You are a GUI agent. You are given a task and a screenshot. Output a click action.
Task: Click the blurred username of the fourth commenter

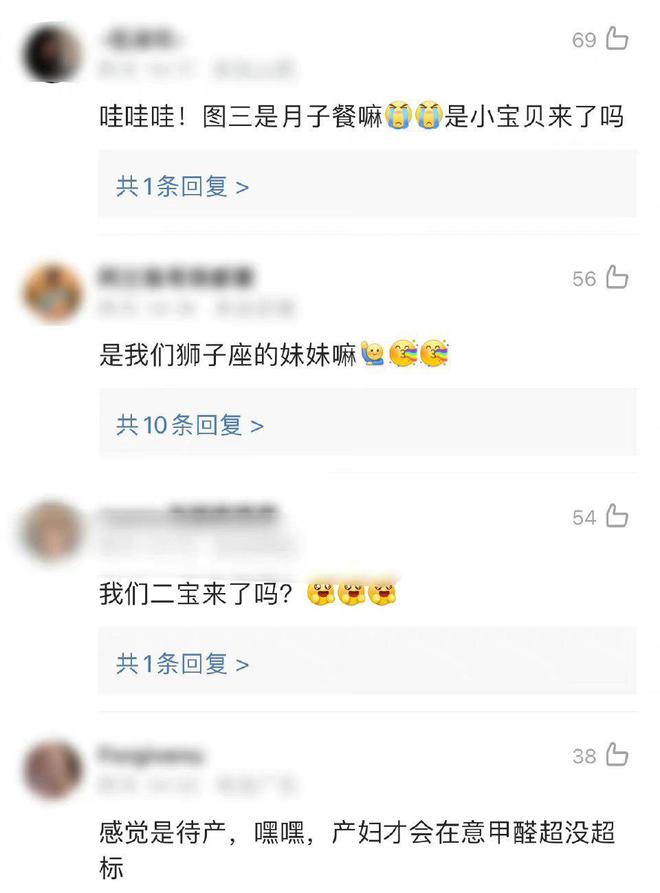(x=150, y=755)
